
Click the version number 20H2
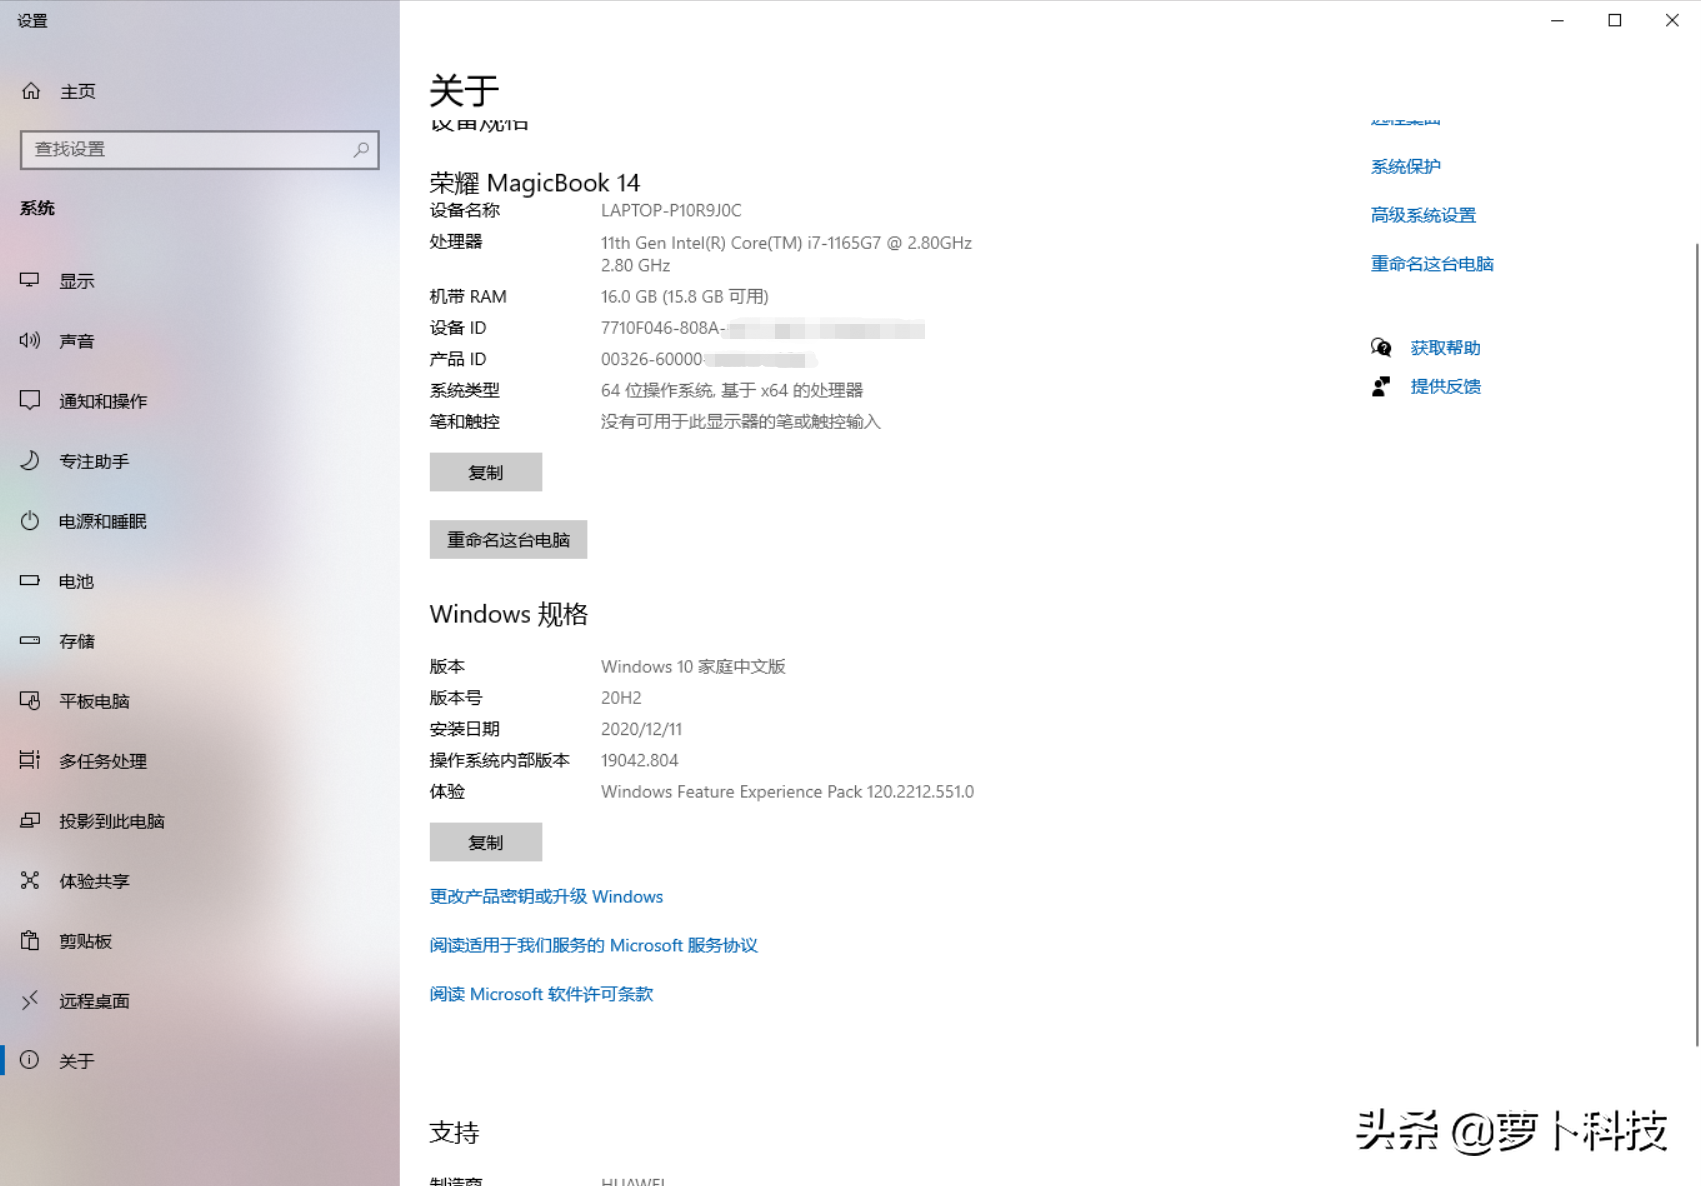pyautogui.click(x=621, y=697)
